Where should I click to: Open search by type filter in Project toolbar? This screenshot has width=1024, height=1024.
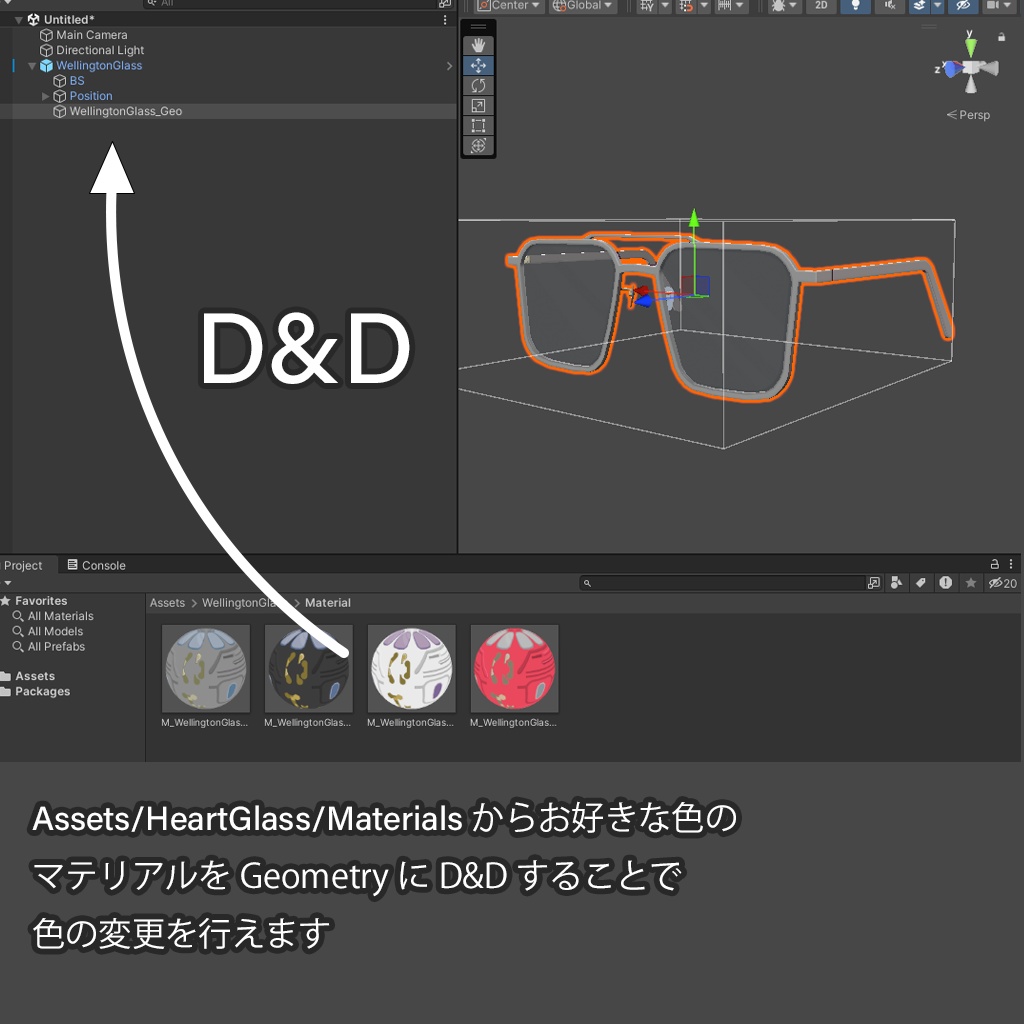click(x=897, y=582)
